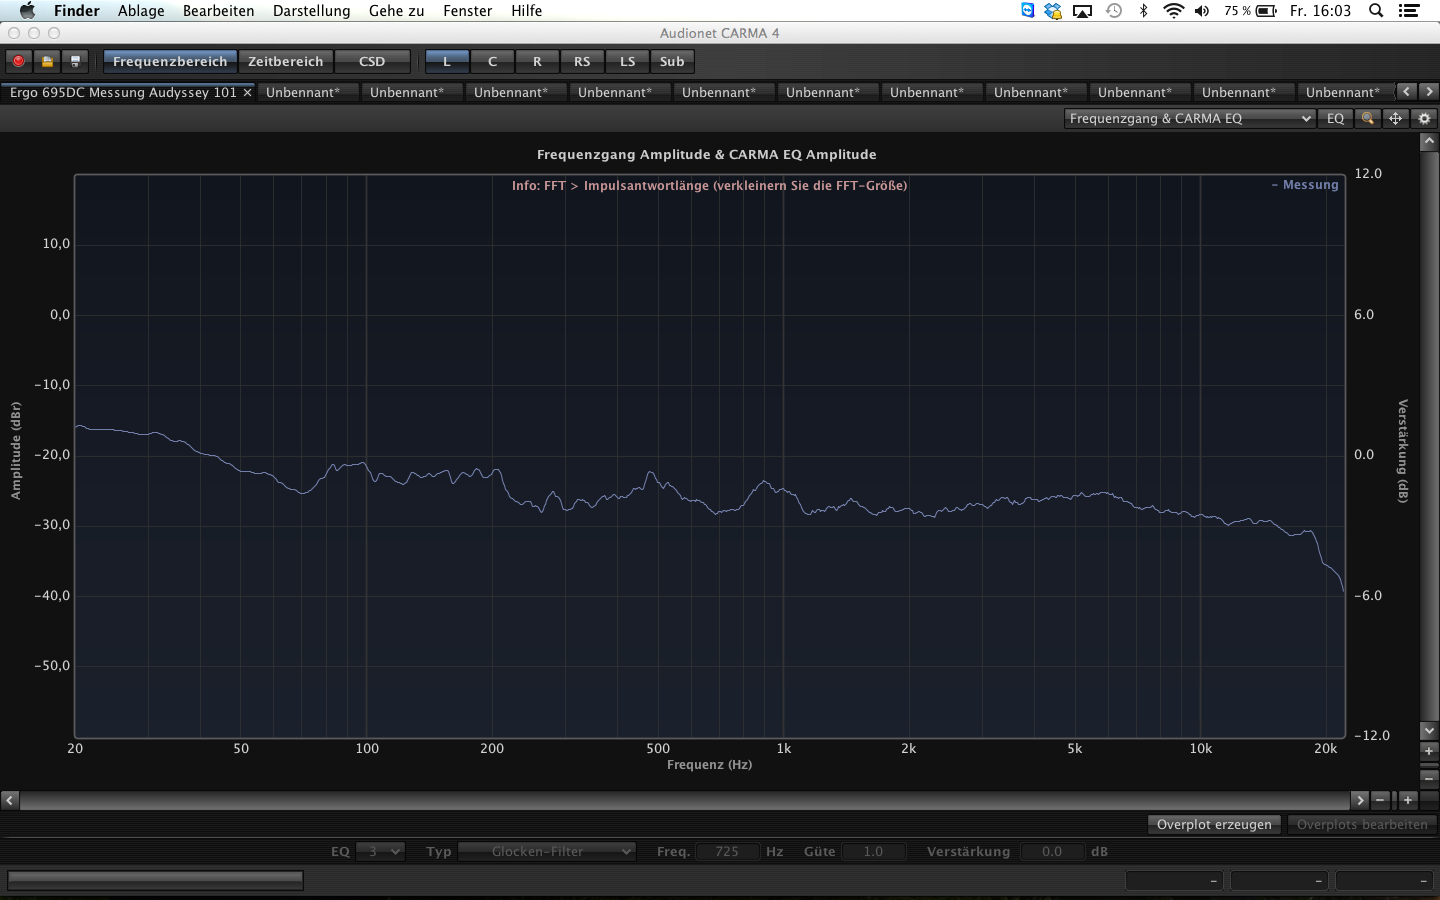Open the Gehe zu menu

[x=397, y=11]
